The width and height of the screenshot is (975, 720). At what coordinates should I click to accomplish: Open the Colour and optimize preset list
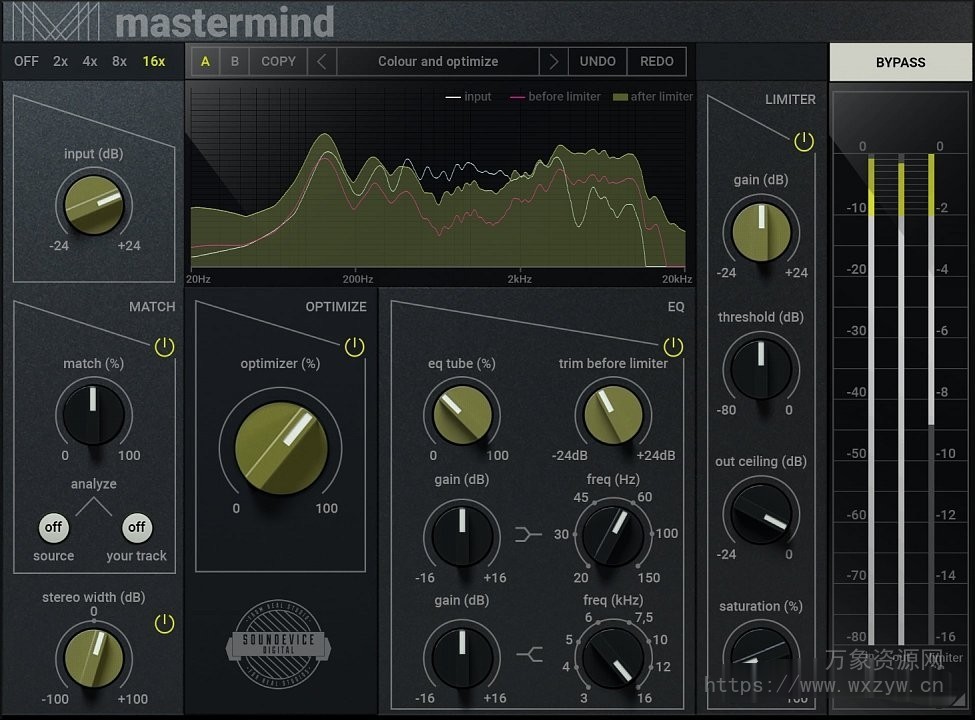(437, 61)
